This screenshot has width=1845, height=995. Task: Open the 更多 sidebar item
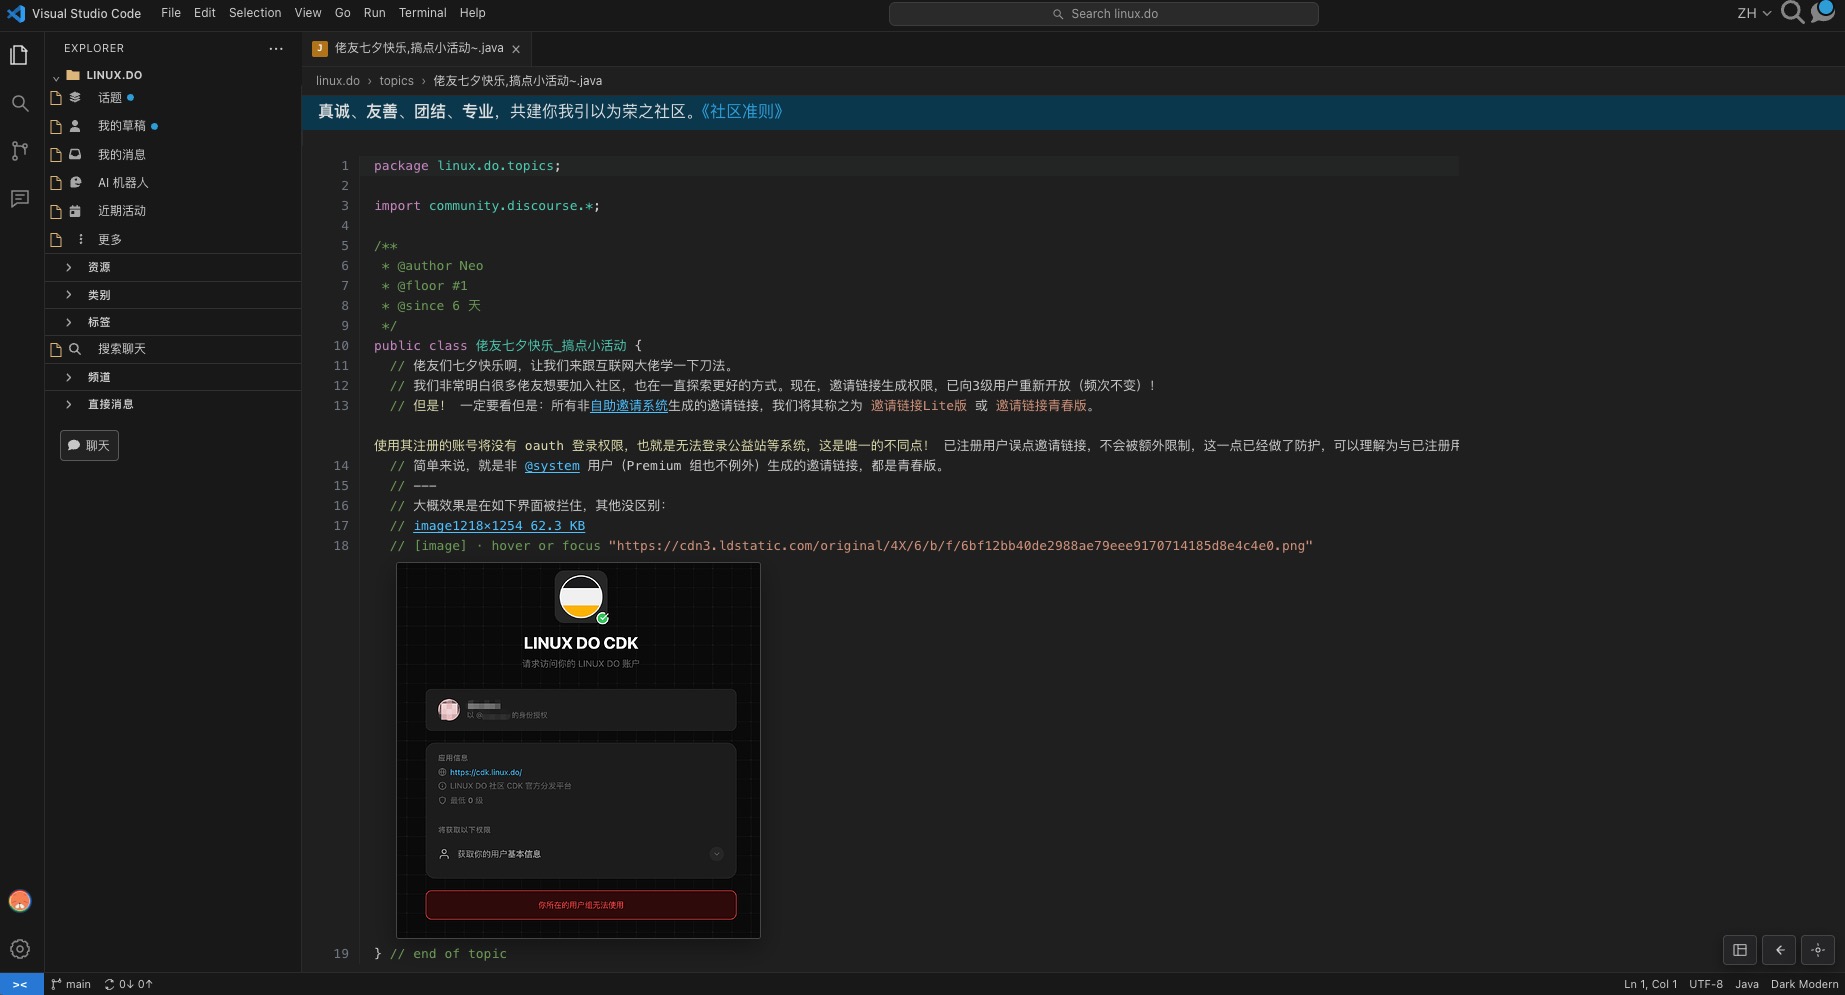tap(173, 240)
